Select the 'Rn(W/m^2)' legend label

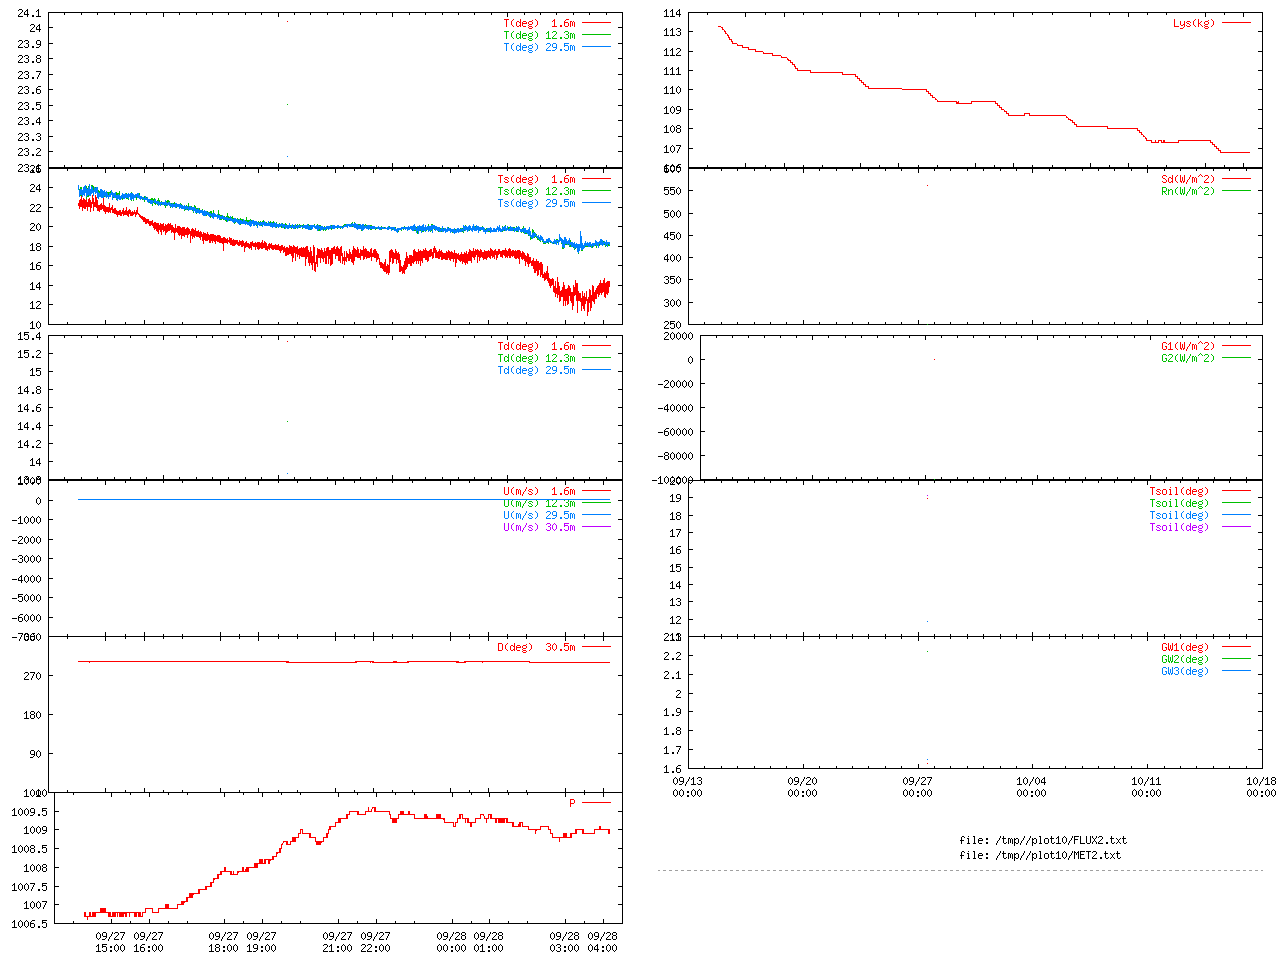[x=1188, y=191]
